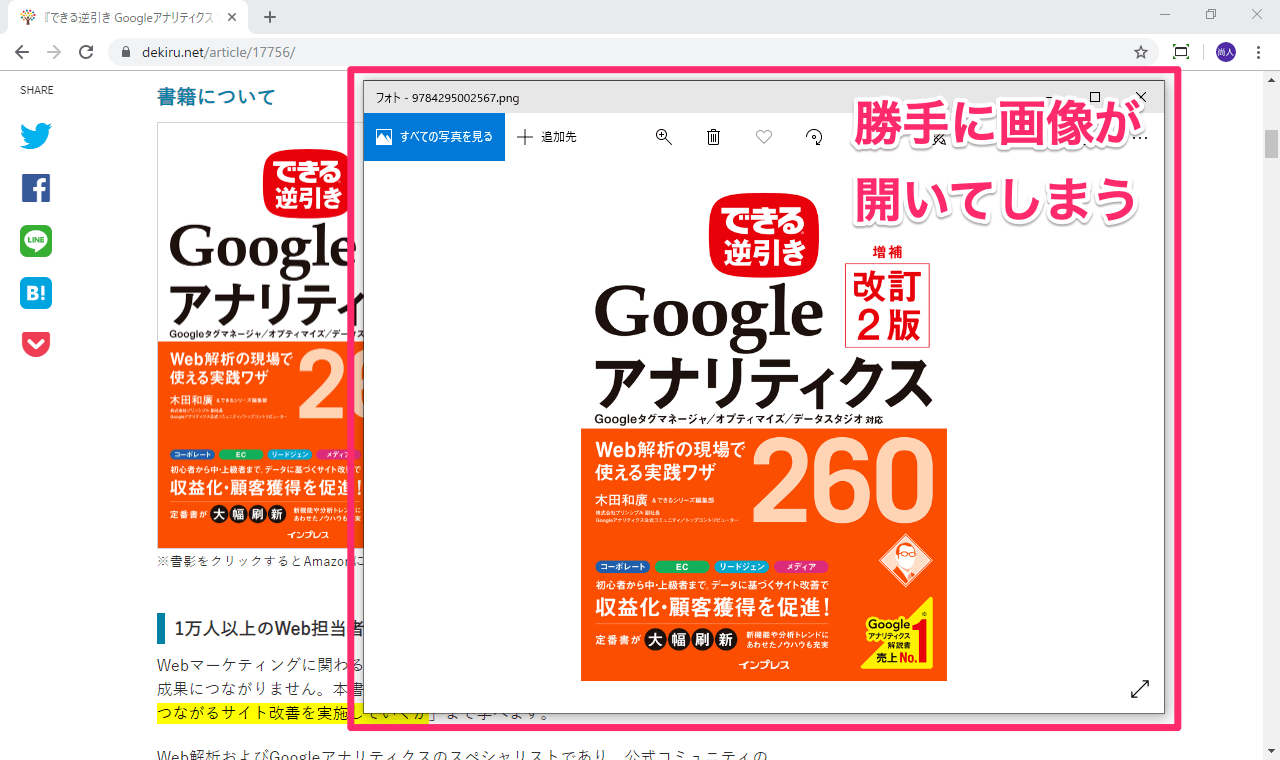Viewport: 1280px width, 760px height.
Task: Click the capture icon beside bookmark star
Action: (x=1181, y=52)
